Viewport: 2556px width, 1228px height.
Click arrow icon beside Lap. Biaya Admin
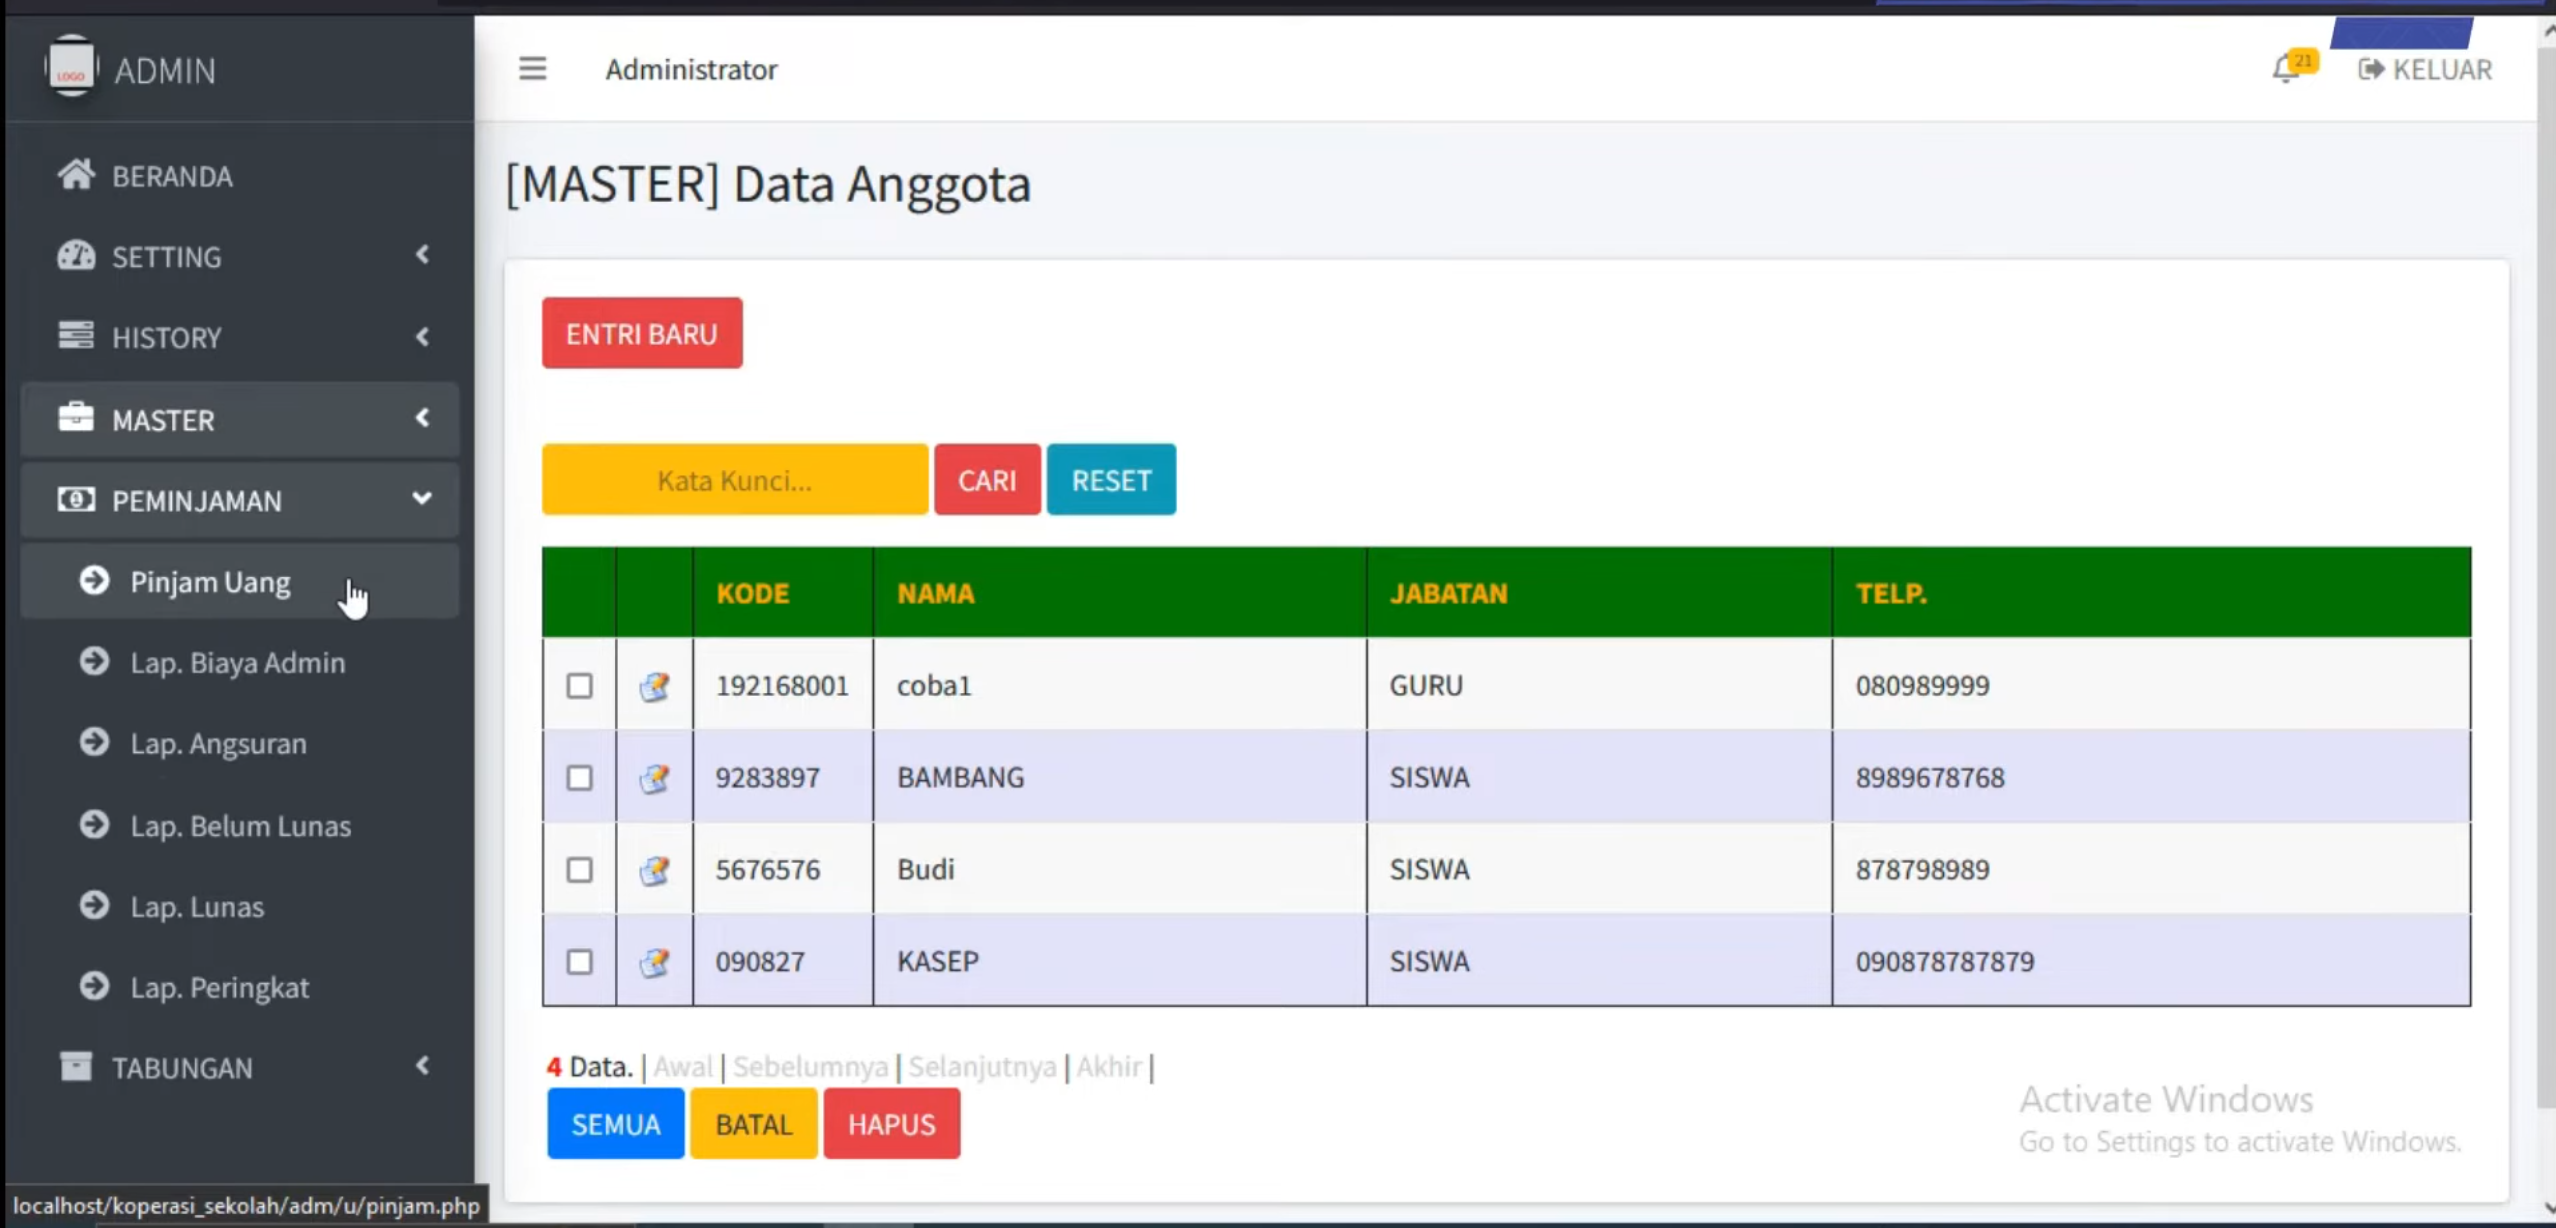(x=94, y=661)
